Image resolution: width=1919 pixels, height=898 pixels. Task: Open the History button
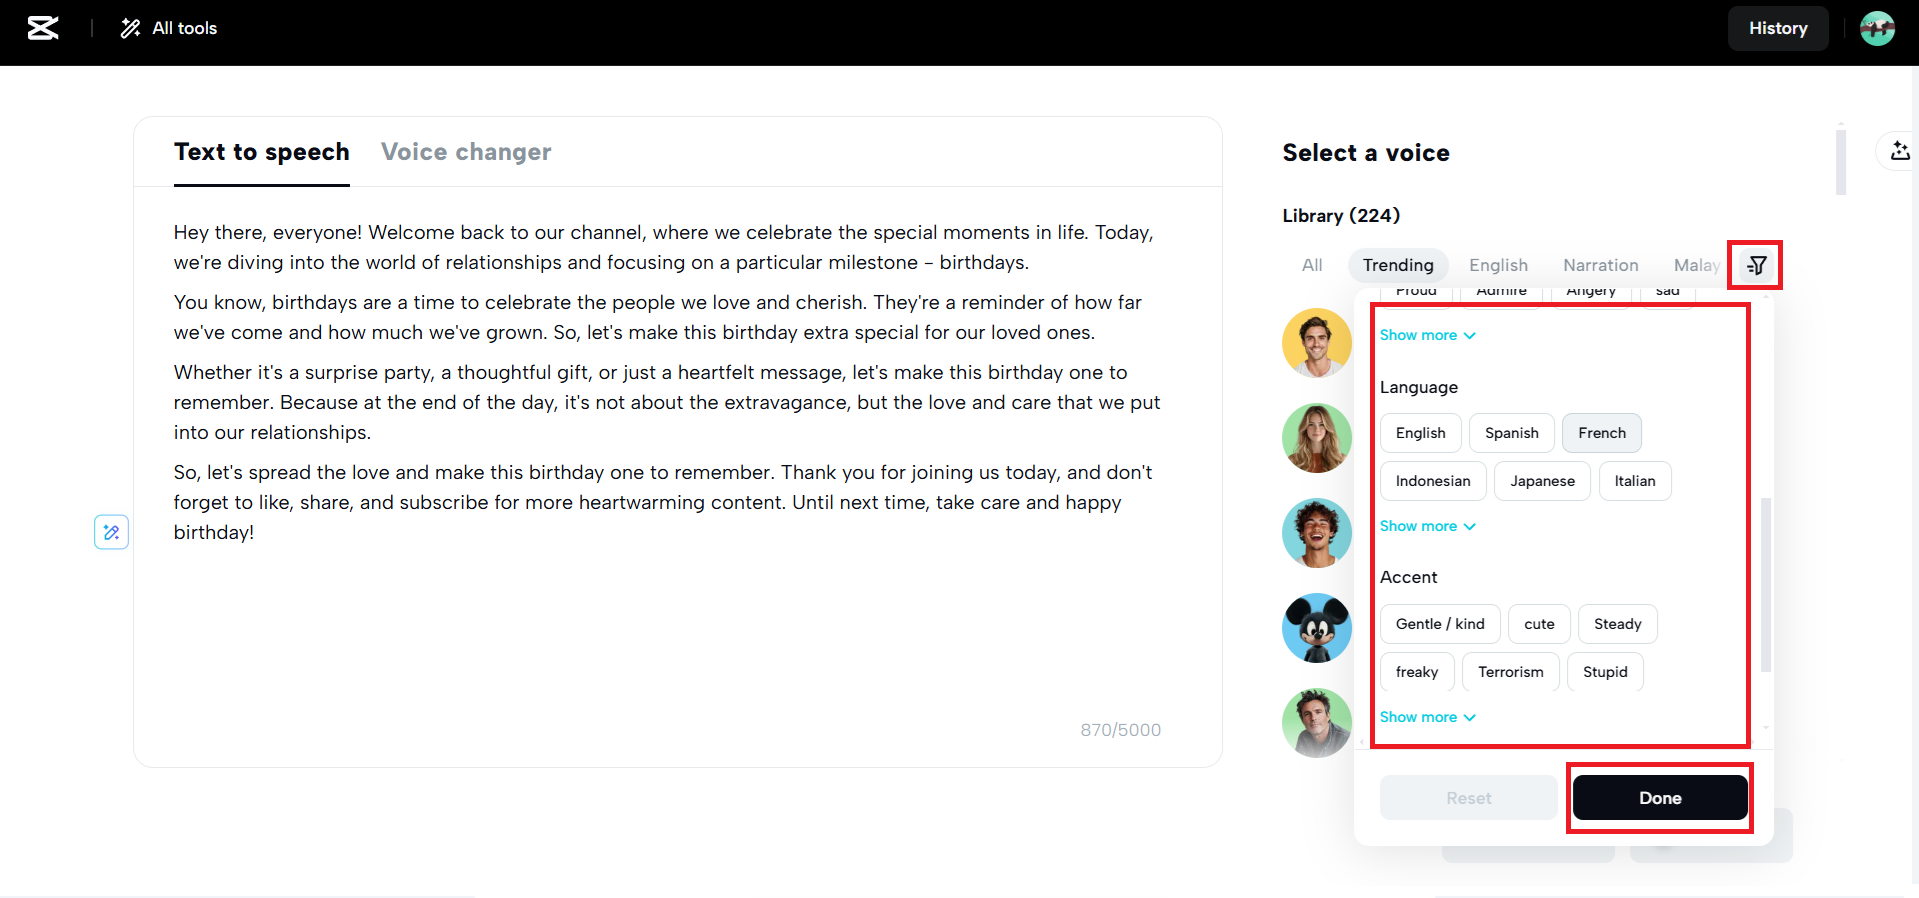[1777, 28]
